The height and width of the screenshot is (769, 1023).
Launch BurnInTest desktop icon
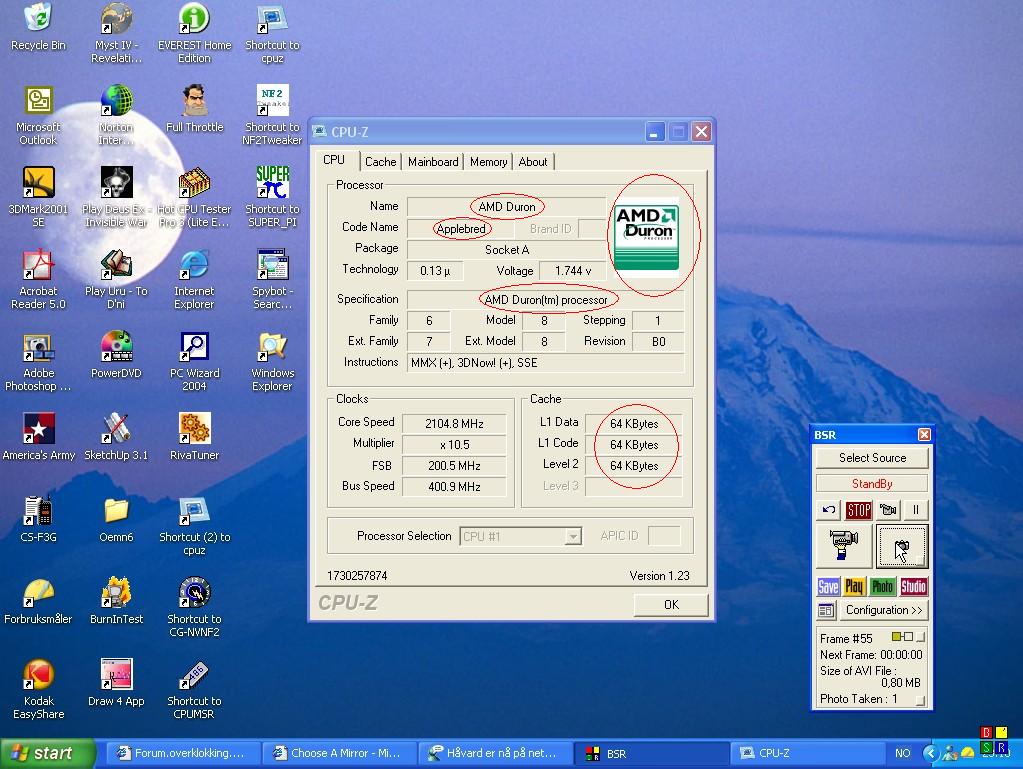pos(116,601)
